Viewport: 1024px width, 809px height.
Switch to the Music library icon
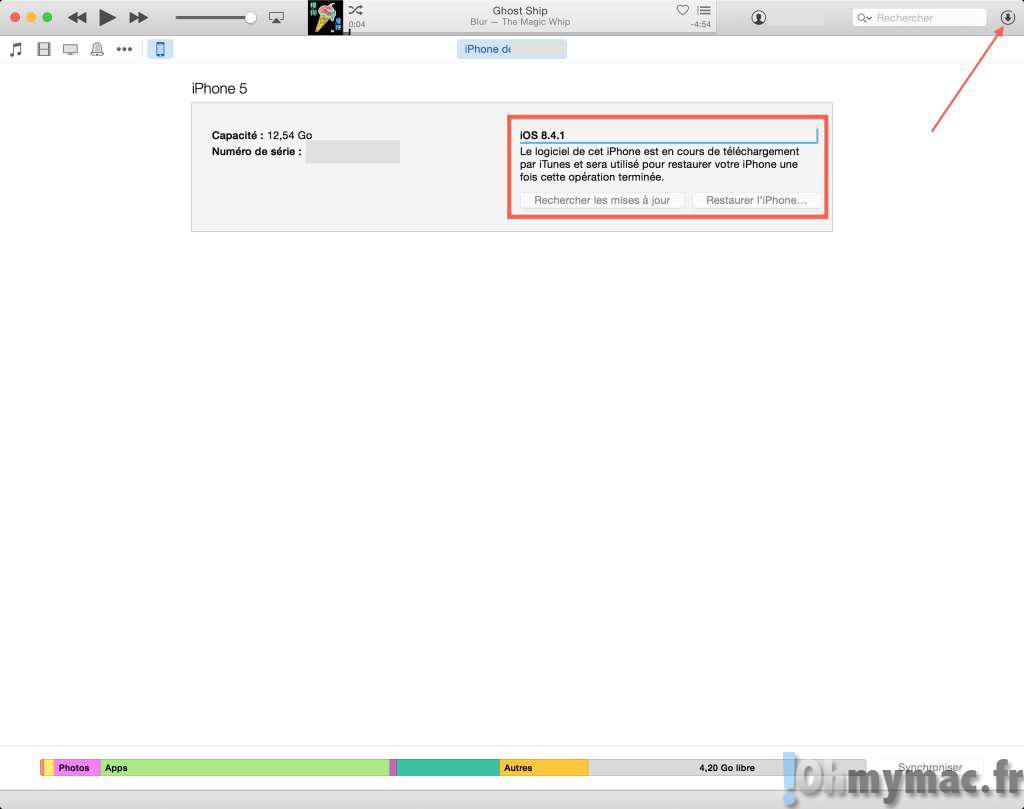(x=16, y=49)
